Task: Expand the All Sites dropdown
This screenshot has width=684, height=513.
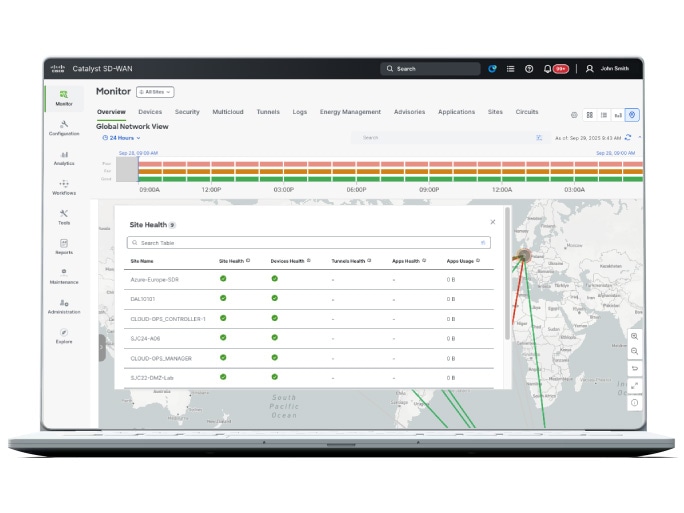Action: [154, 91]
